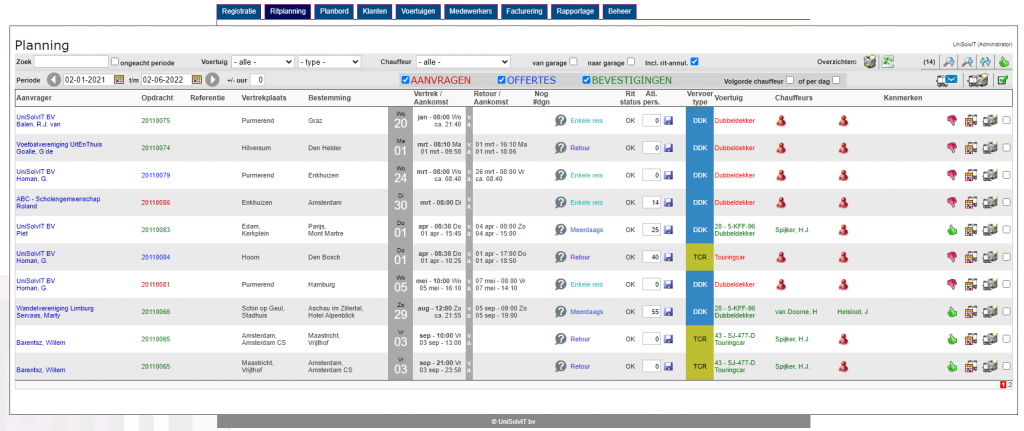Click the help question mark in the Graz row
1024x431 pixels.
[560, 120]
